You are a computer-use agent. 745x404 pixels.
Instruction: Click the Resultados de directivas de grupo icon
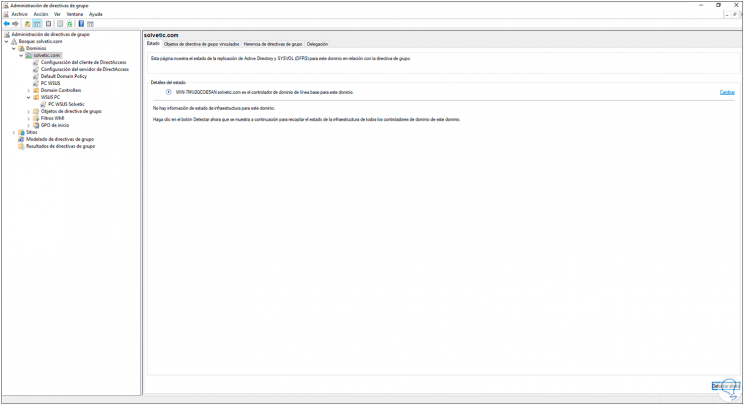pyautogui.click(x=21, y=146)
